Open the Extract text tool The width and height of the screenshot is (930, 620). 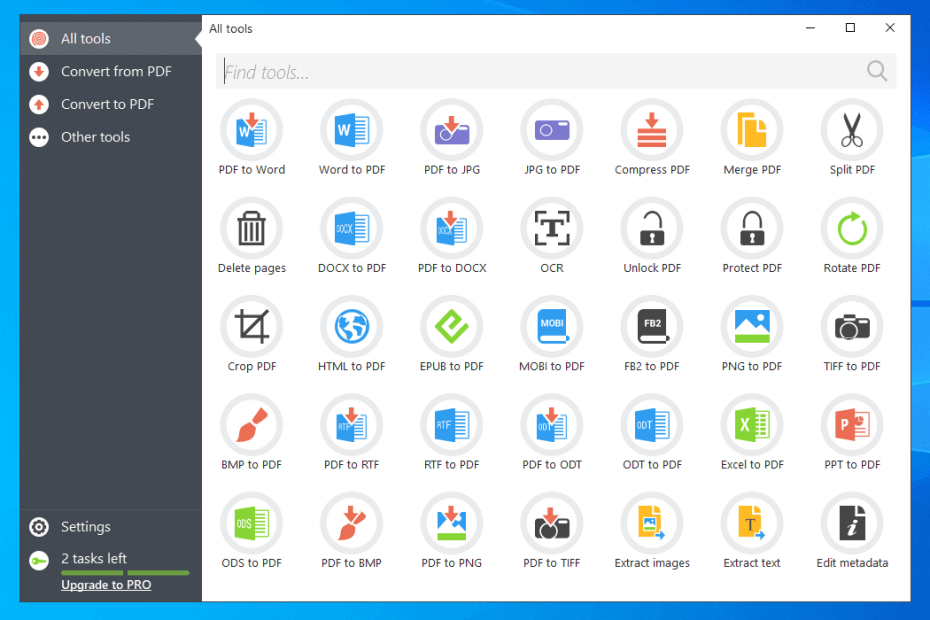[752, 523]
